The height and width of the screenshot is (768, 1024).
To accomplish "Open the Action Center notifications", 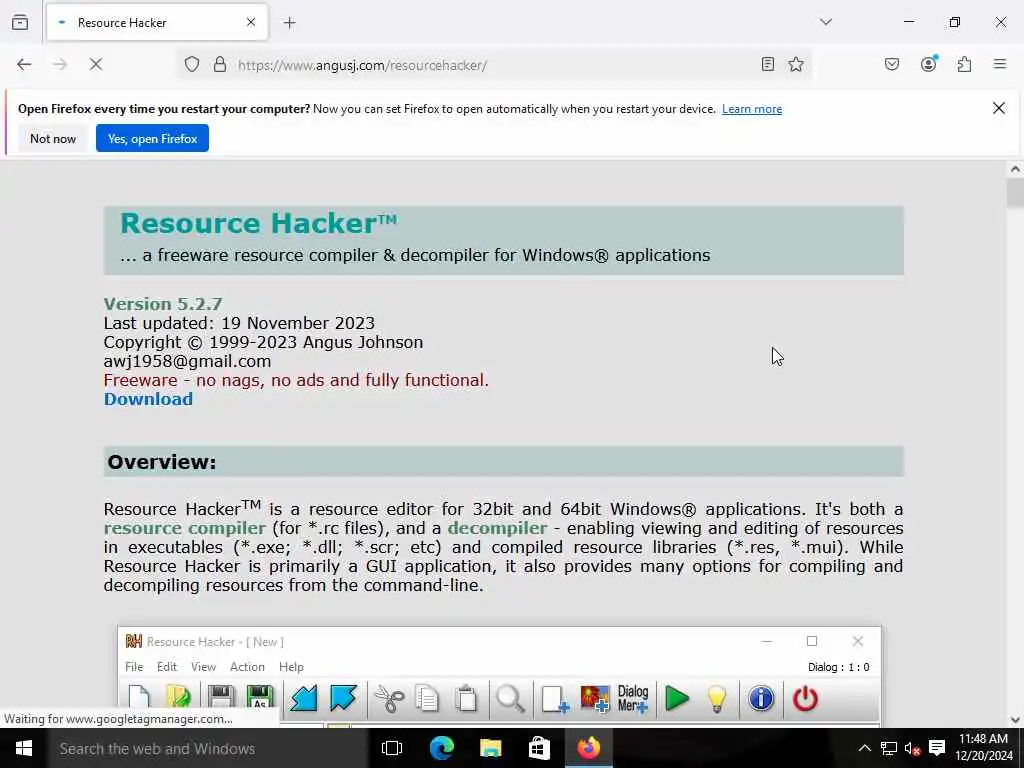I will click(936, 748).
